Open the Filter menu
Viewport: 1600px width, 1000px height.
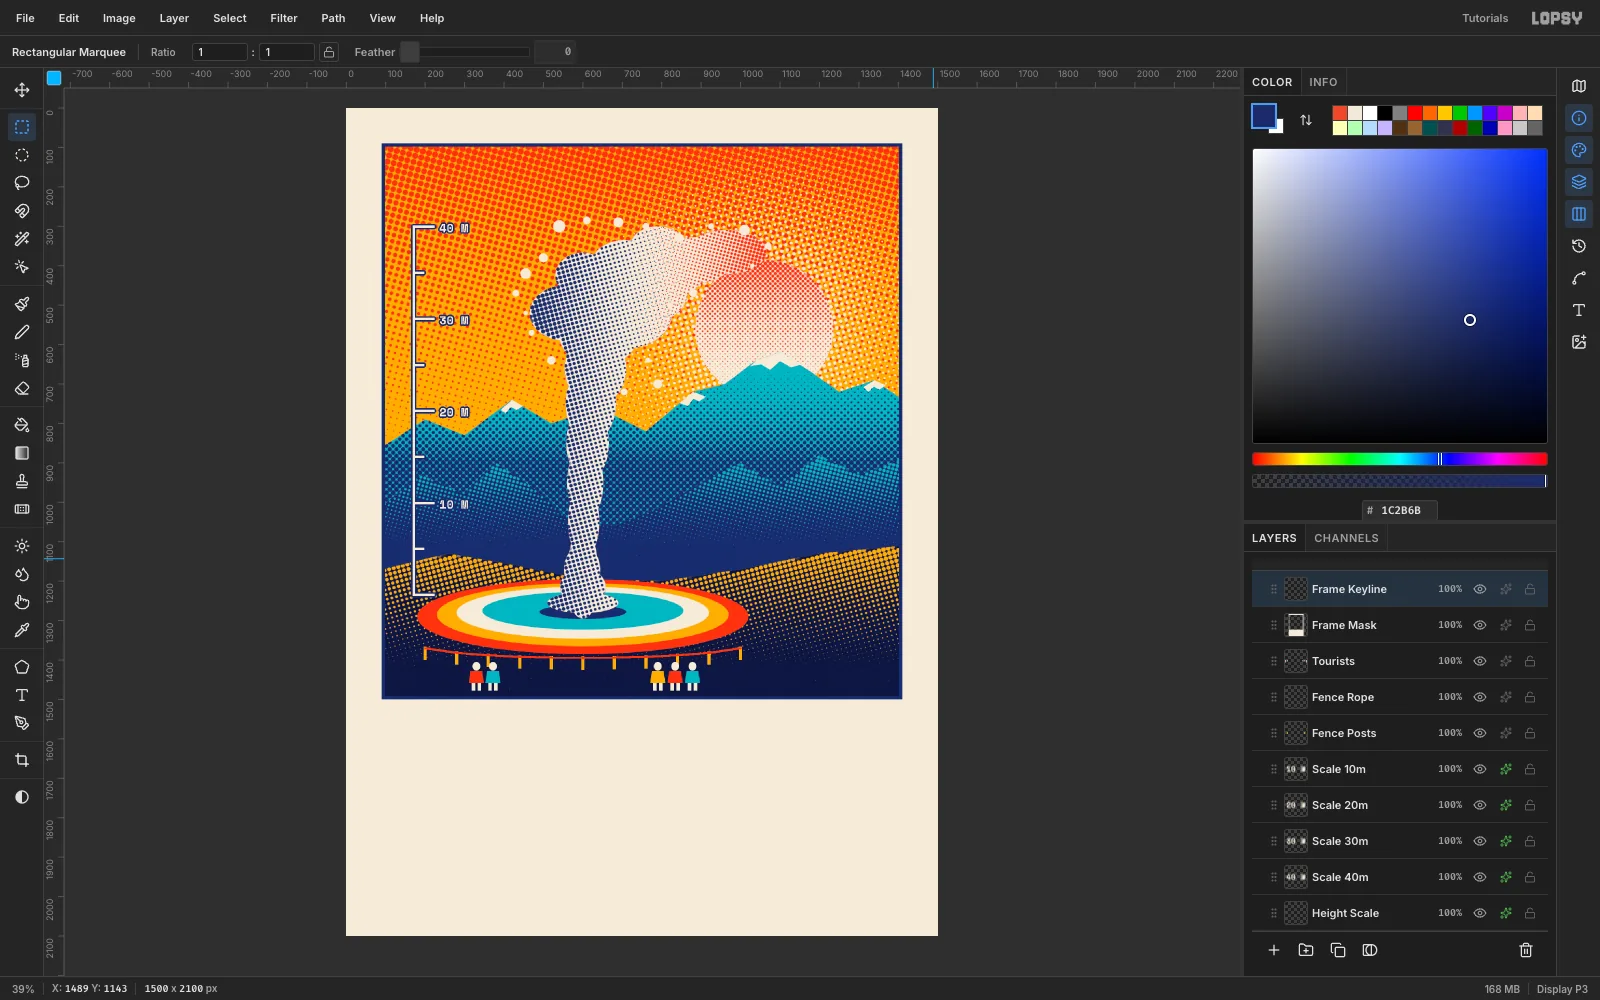(x=284, y=18)
